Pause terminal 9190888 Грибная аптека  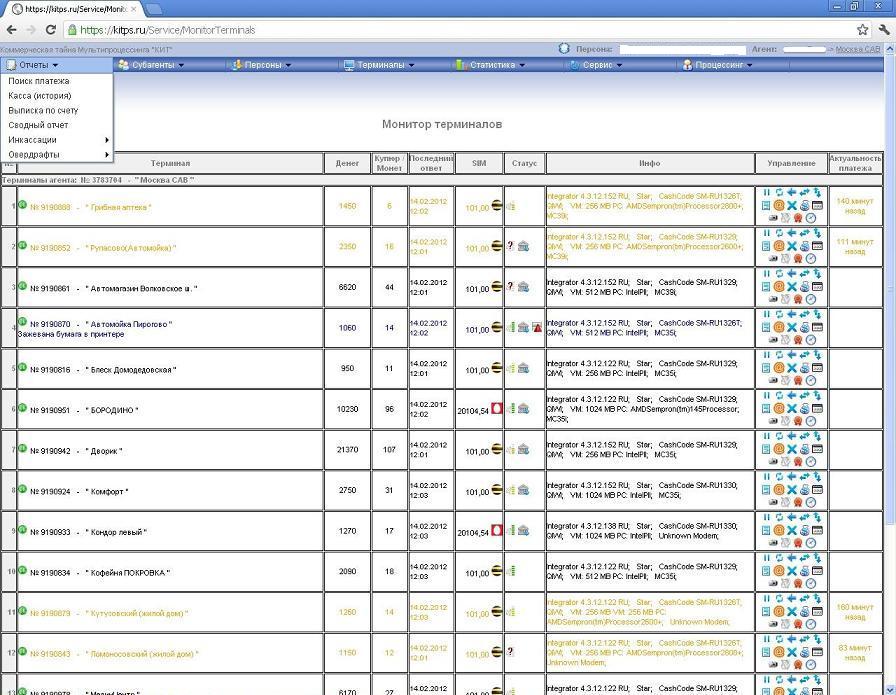coord(766,193)
